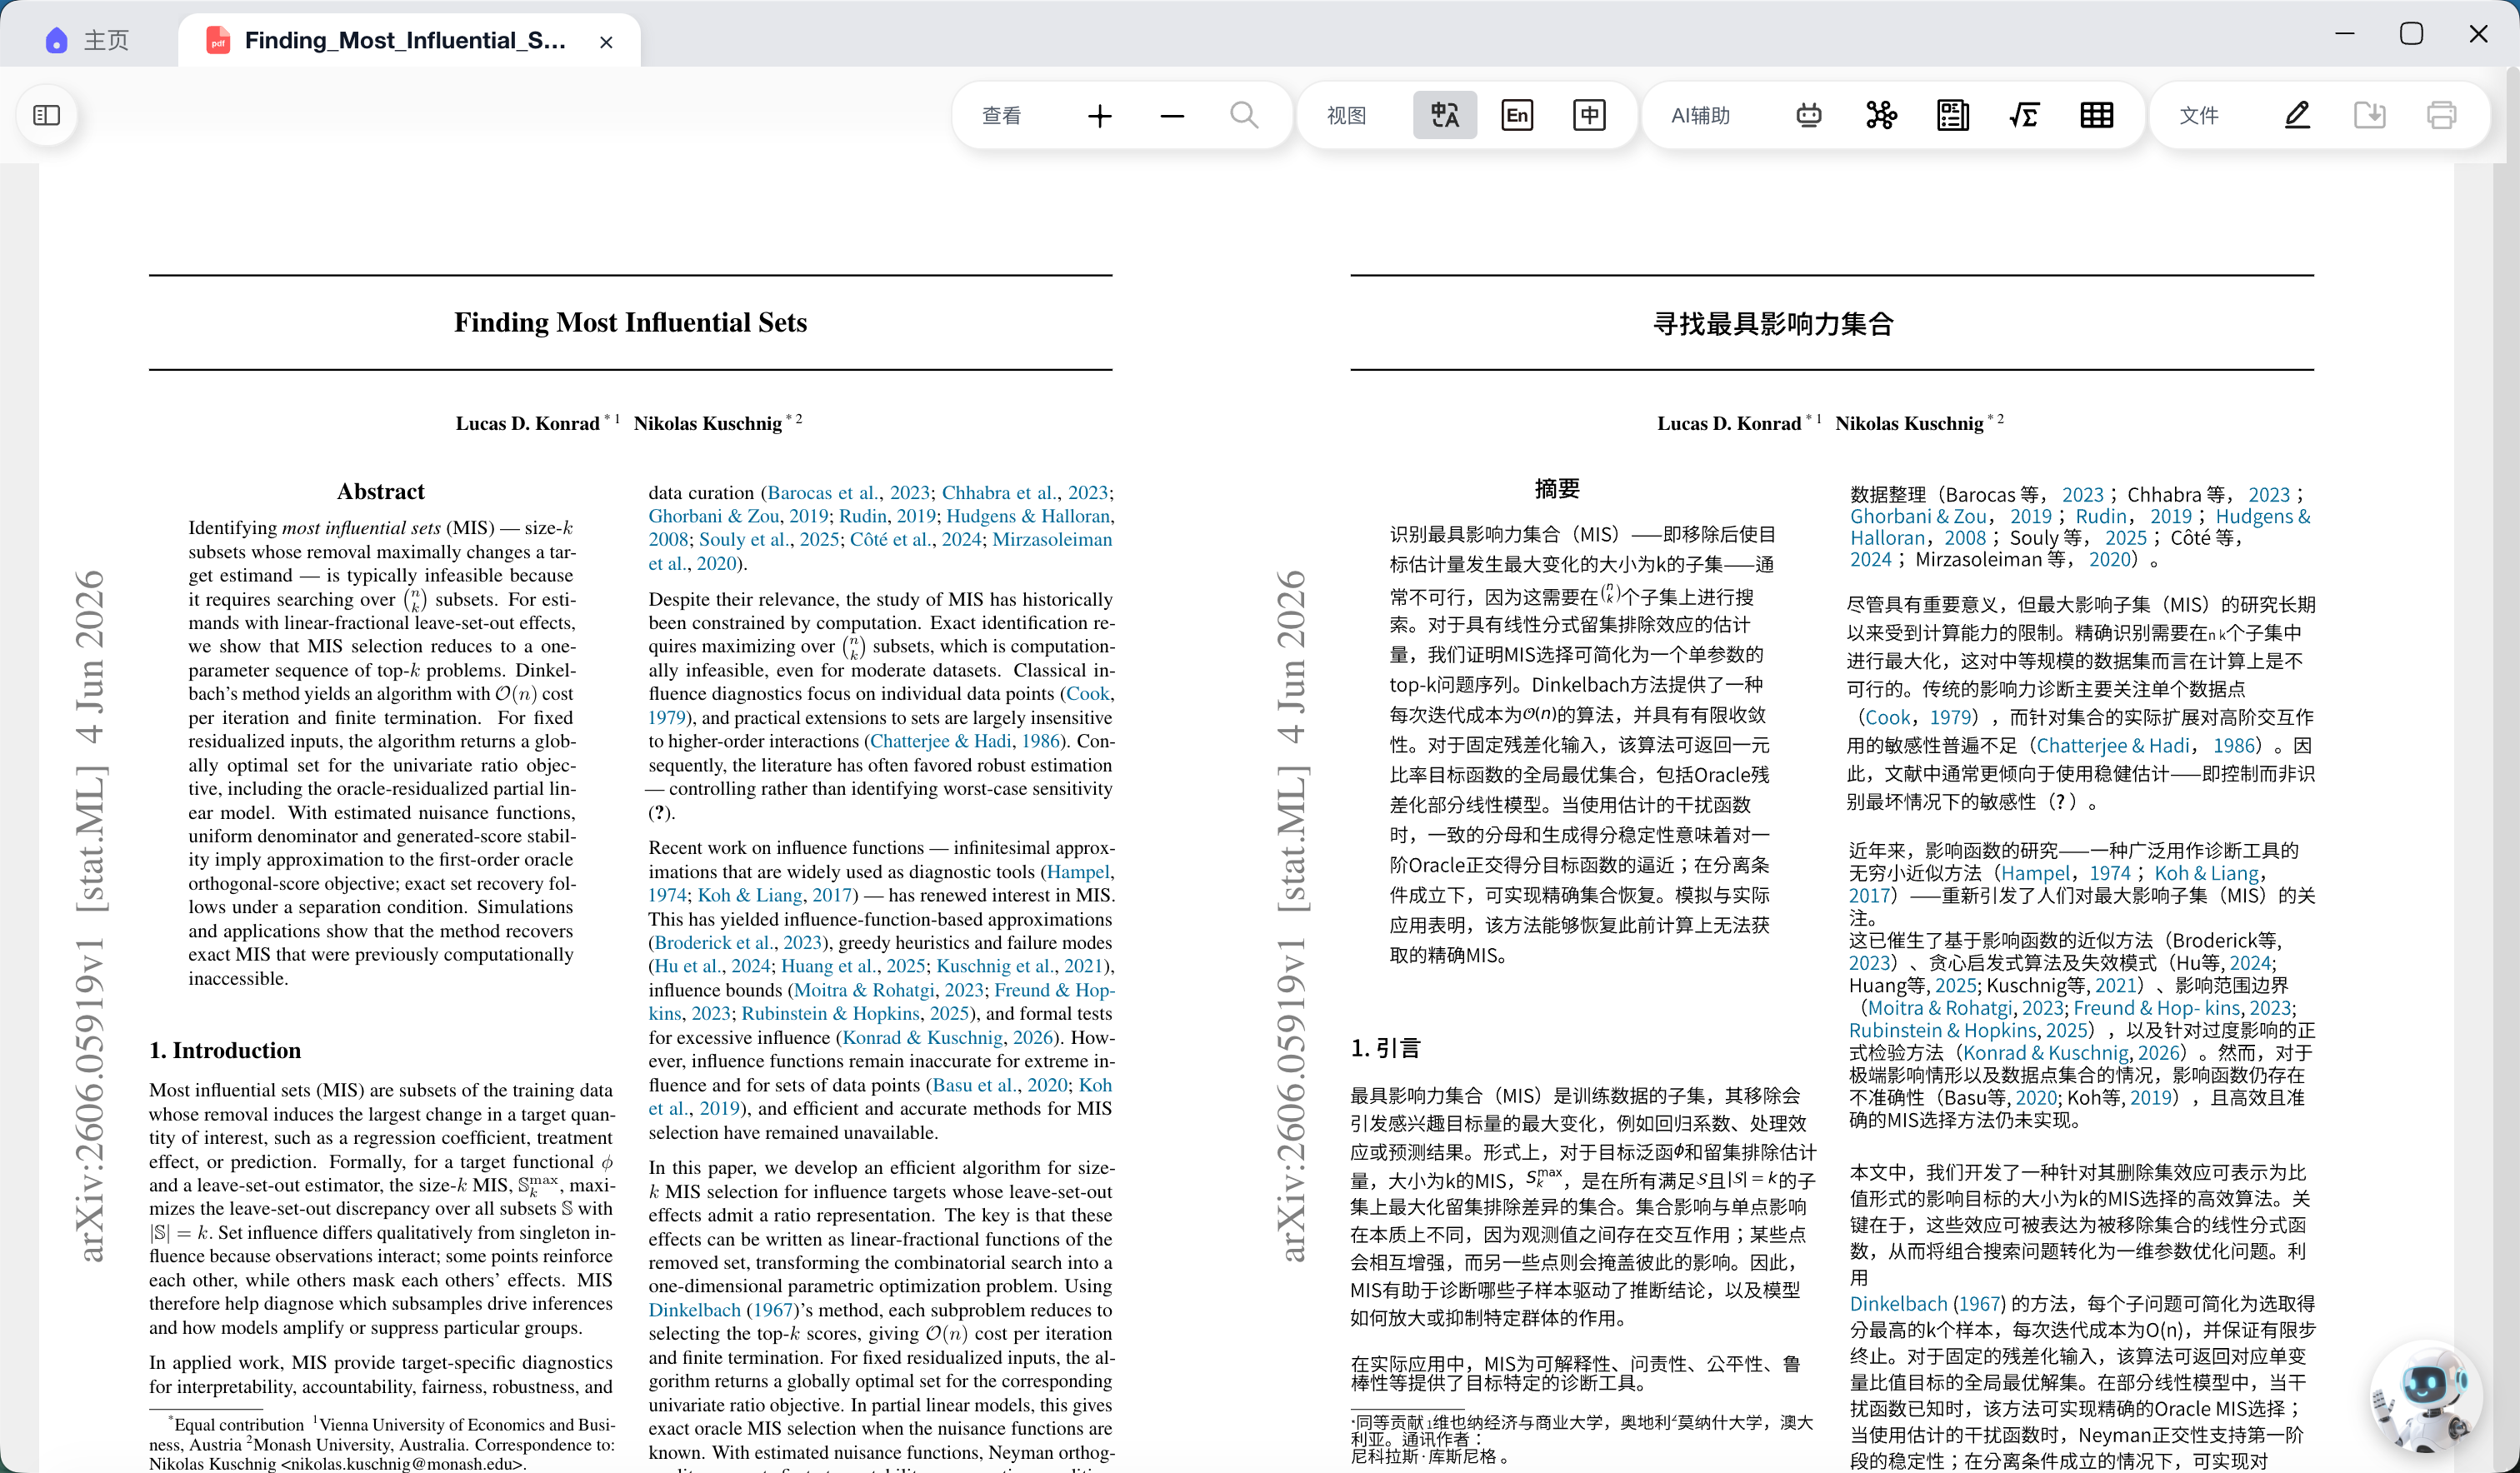Close the Finding_Most_Influential PDF tab

606,42
